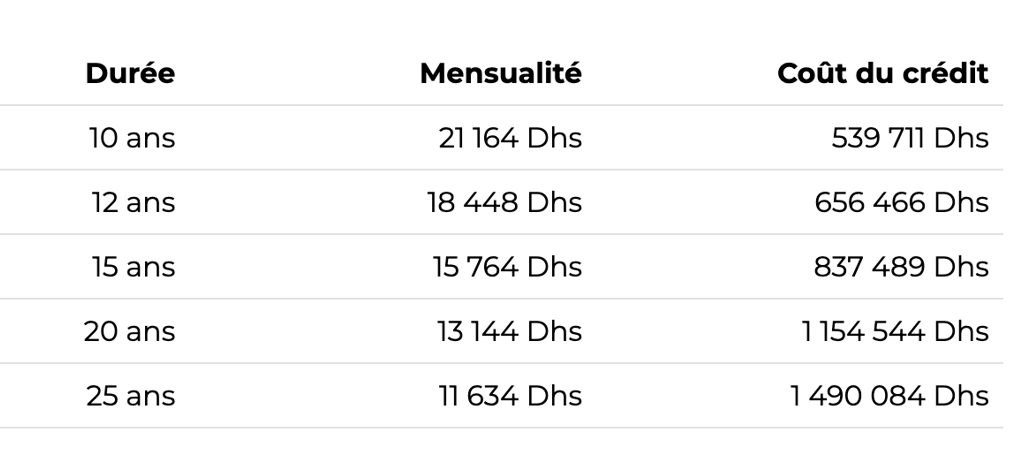
Task: Select the 25 ans duration cell
Action: click(131, 396)
